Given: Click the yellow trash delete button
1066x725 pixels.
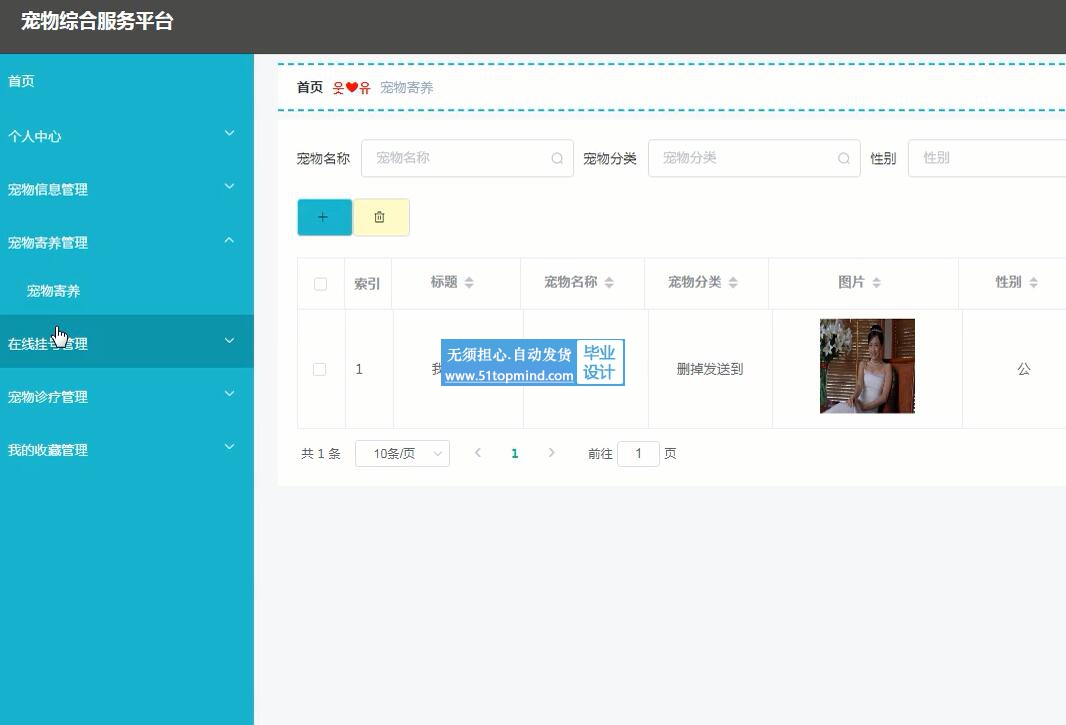Looking at the screenshot, I should (x=381, y=217).
